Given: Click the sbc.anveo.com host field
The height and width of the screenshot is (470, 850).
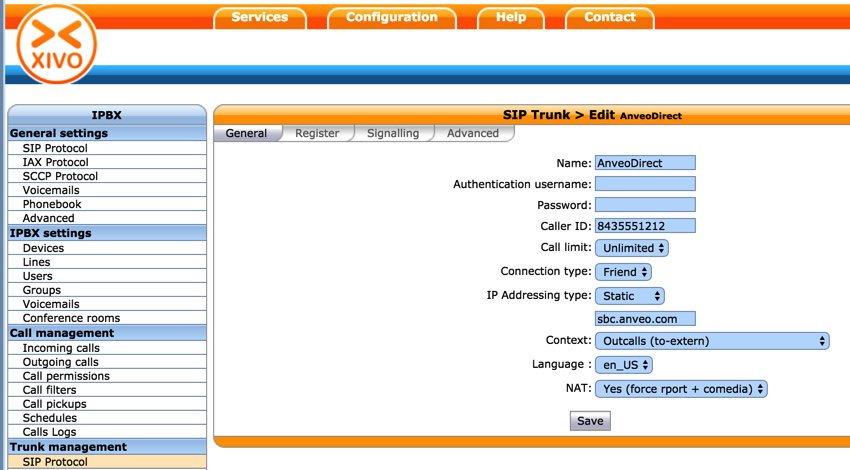Looking at the screenshot, I should [645, 319].
